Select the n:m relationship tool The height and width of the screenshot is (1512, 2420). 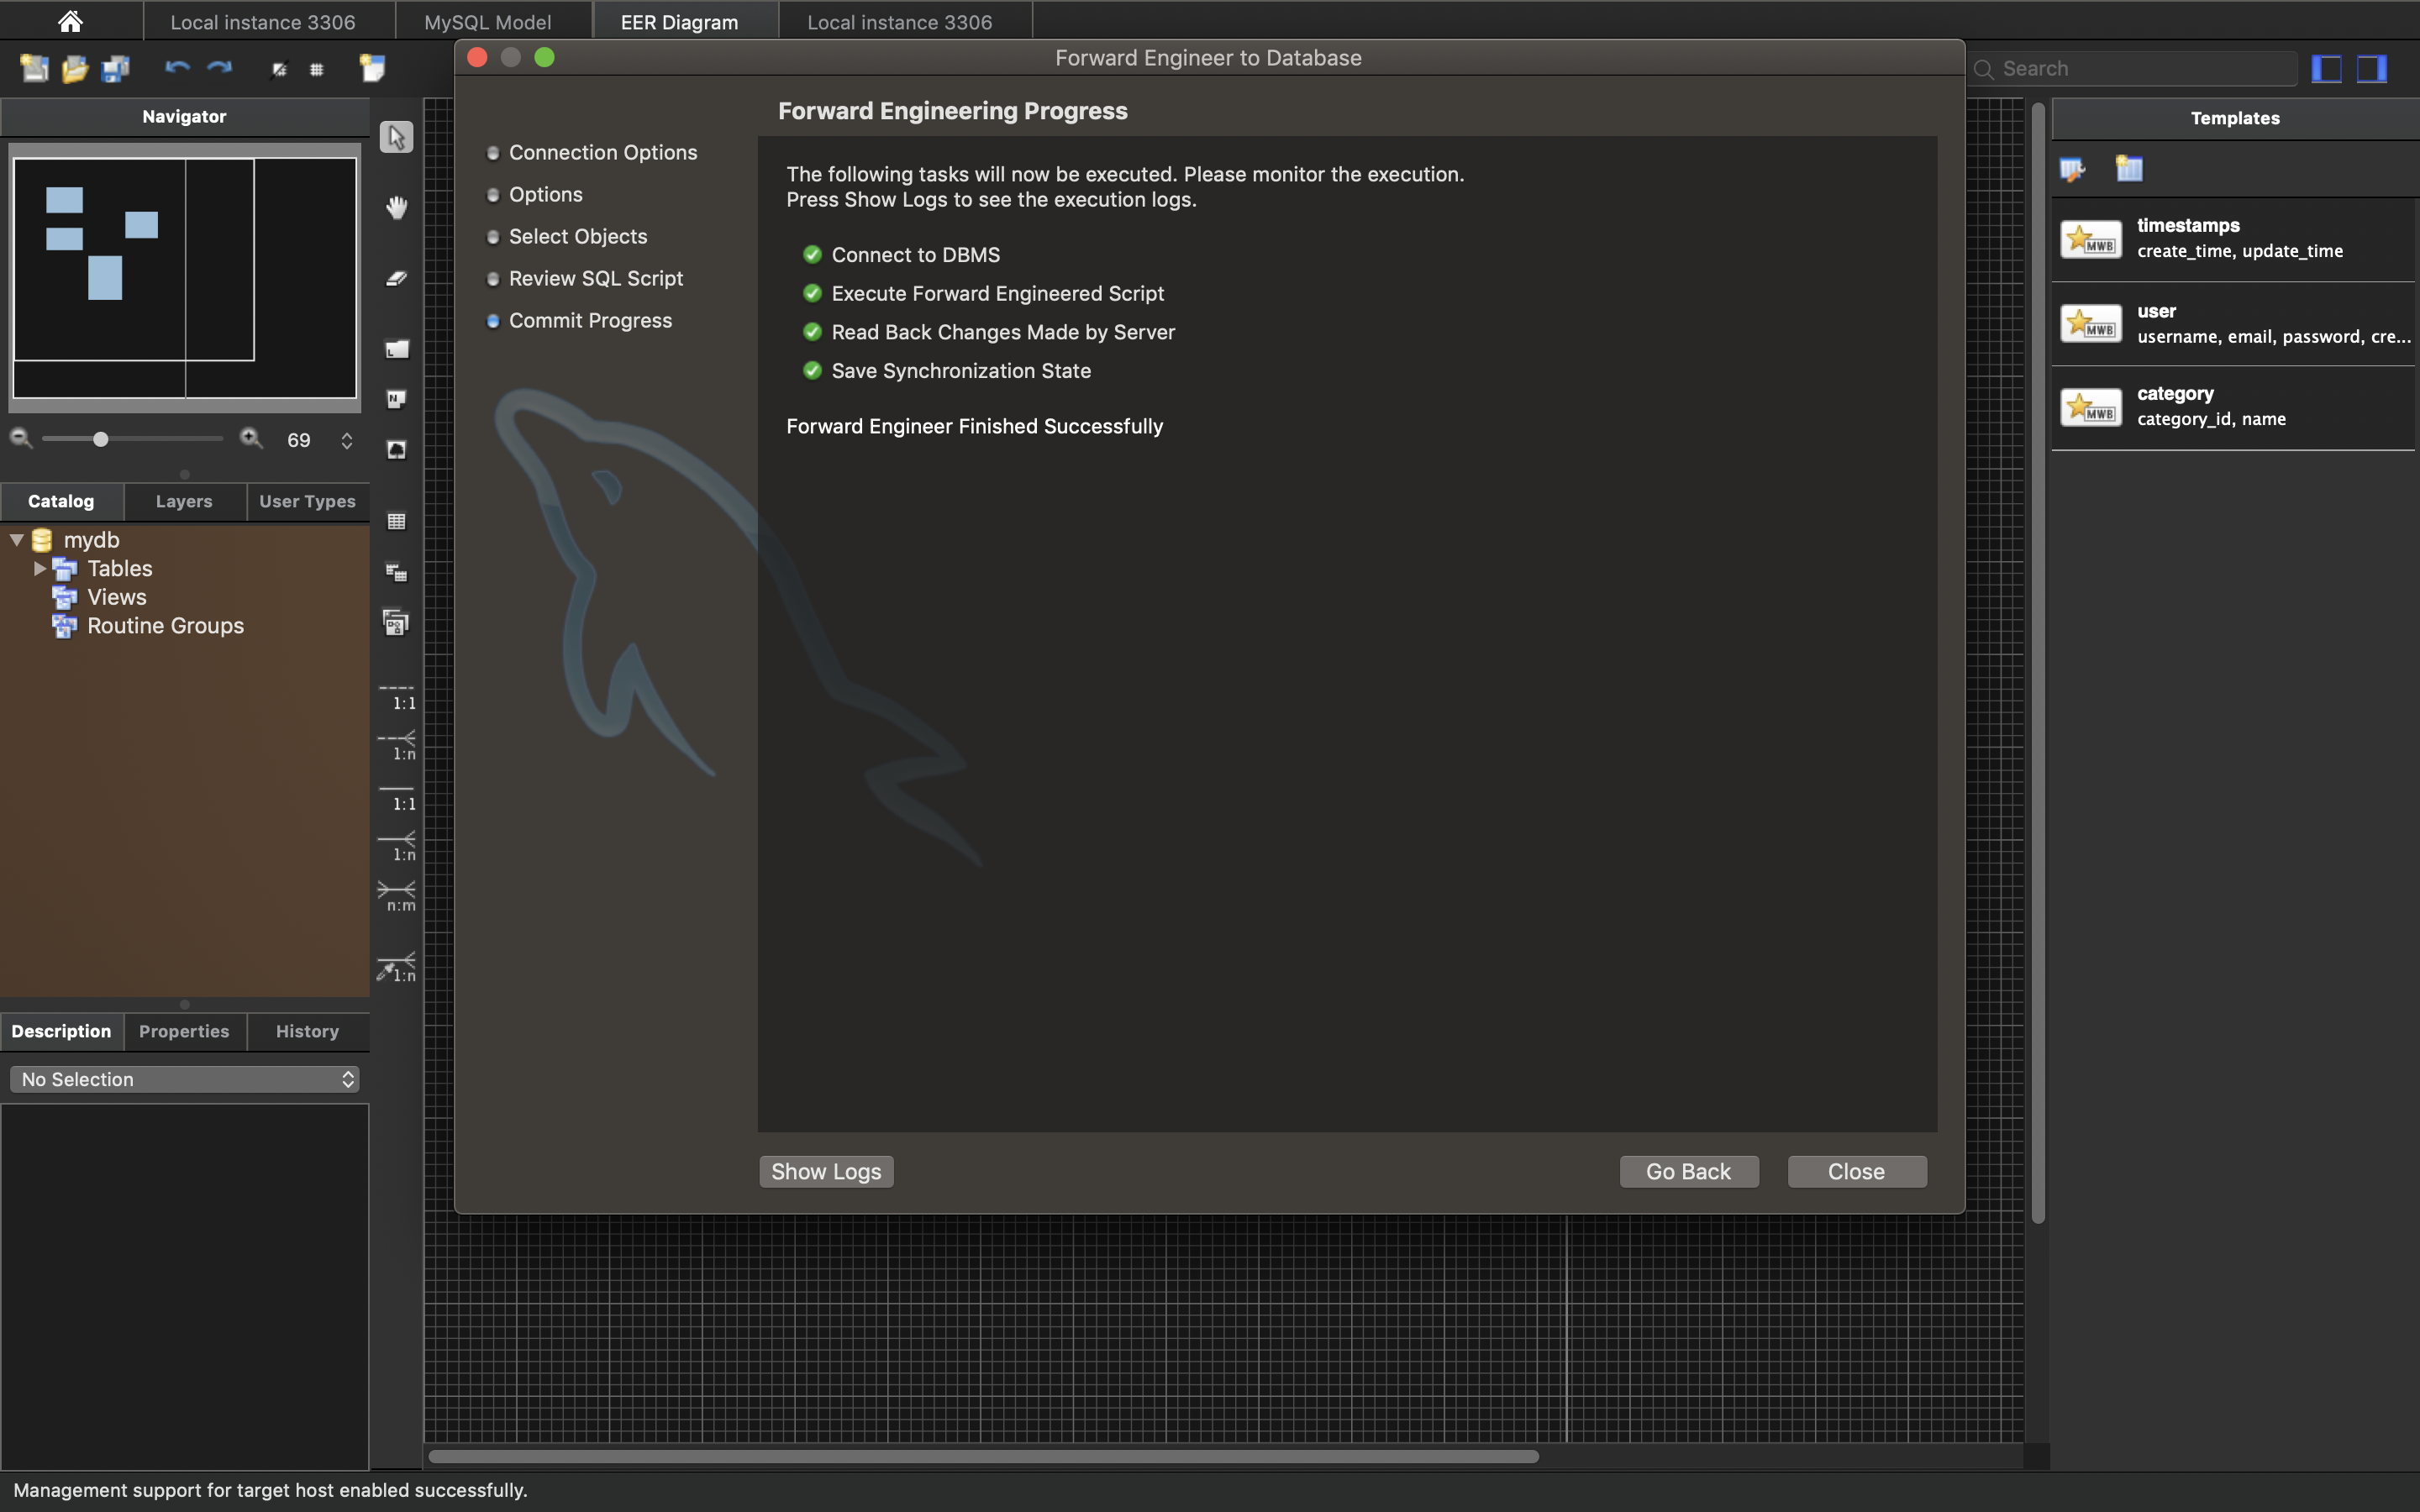pos(397,897)
